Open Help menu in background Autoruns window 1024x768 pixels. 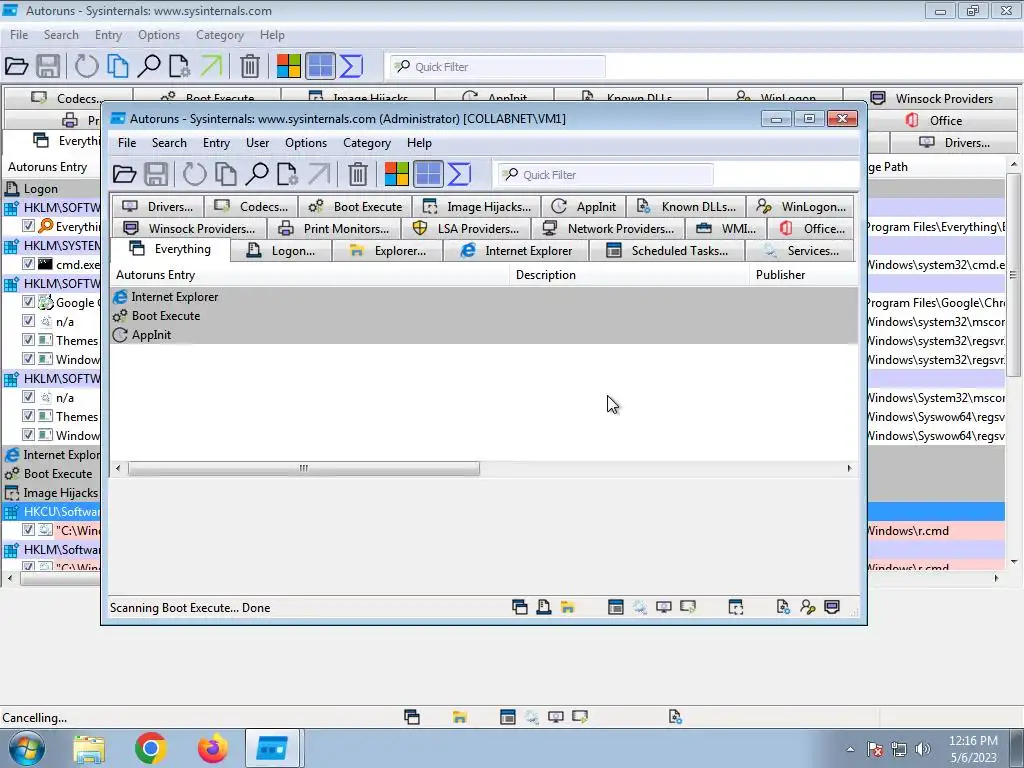coord(272,35)
